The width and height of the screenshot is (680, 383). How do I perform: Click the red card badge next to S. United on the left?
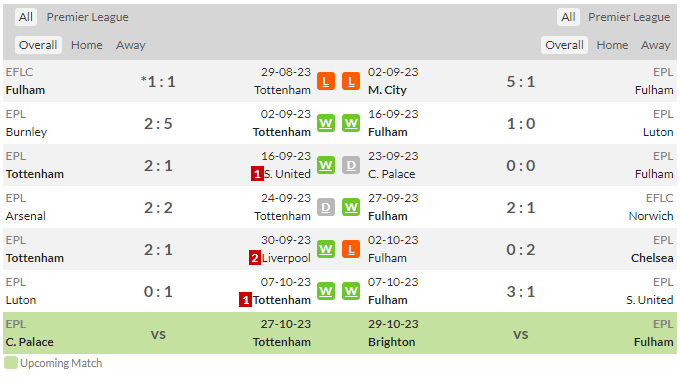tap(257, 174)
